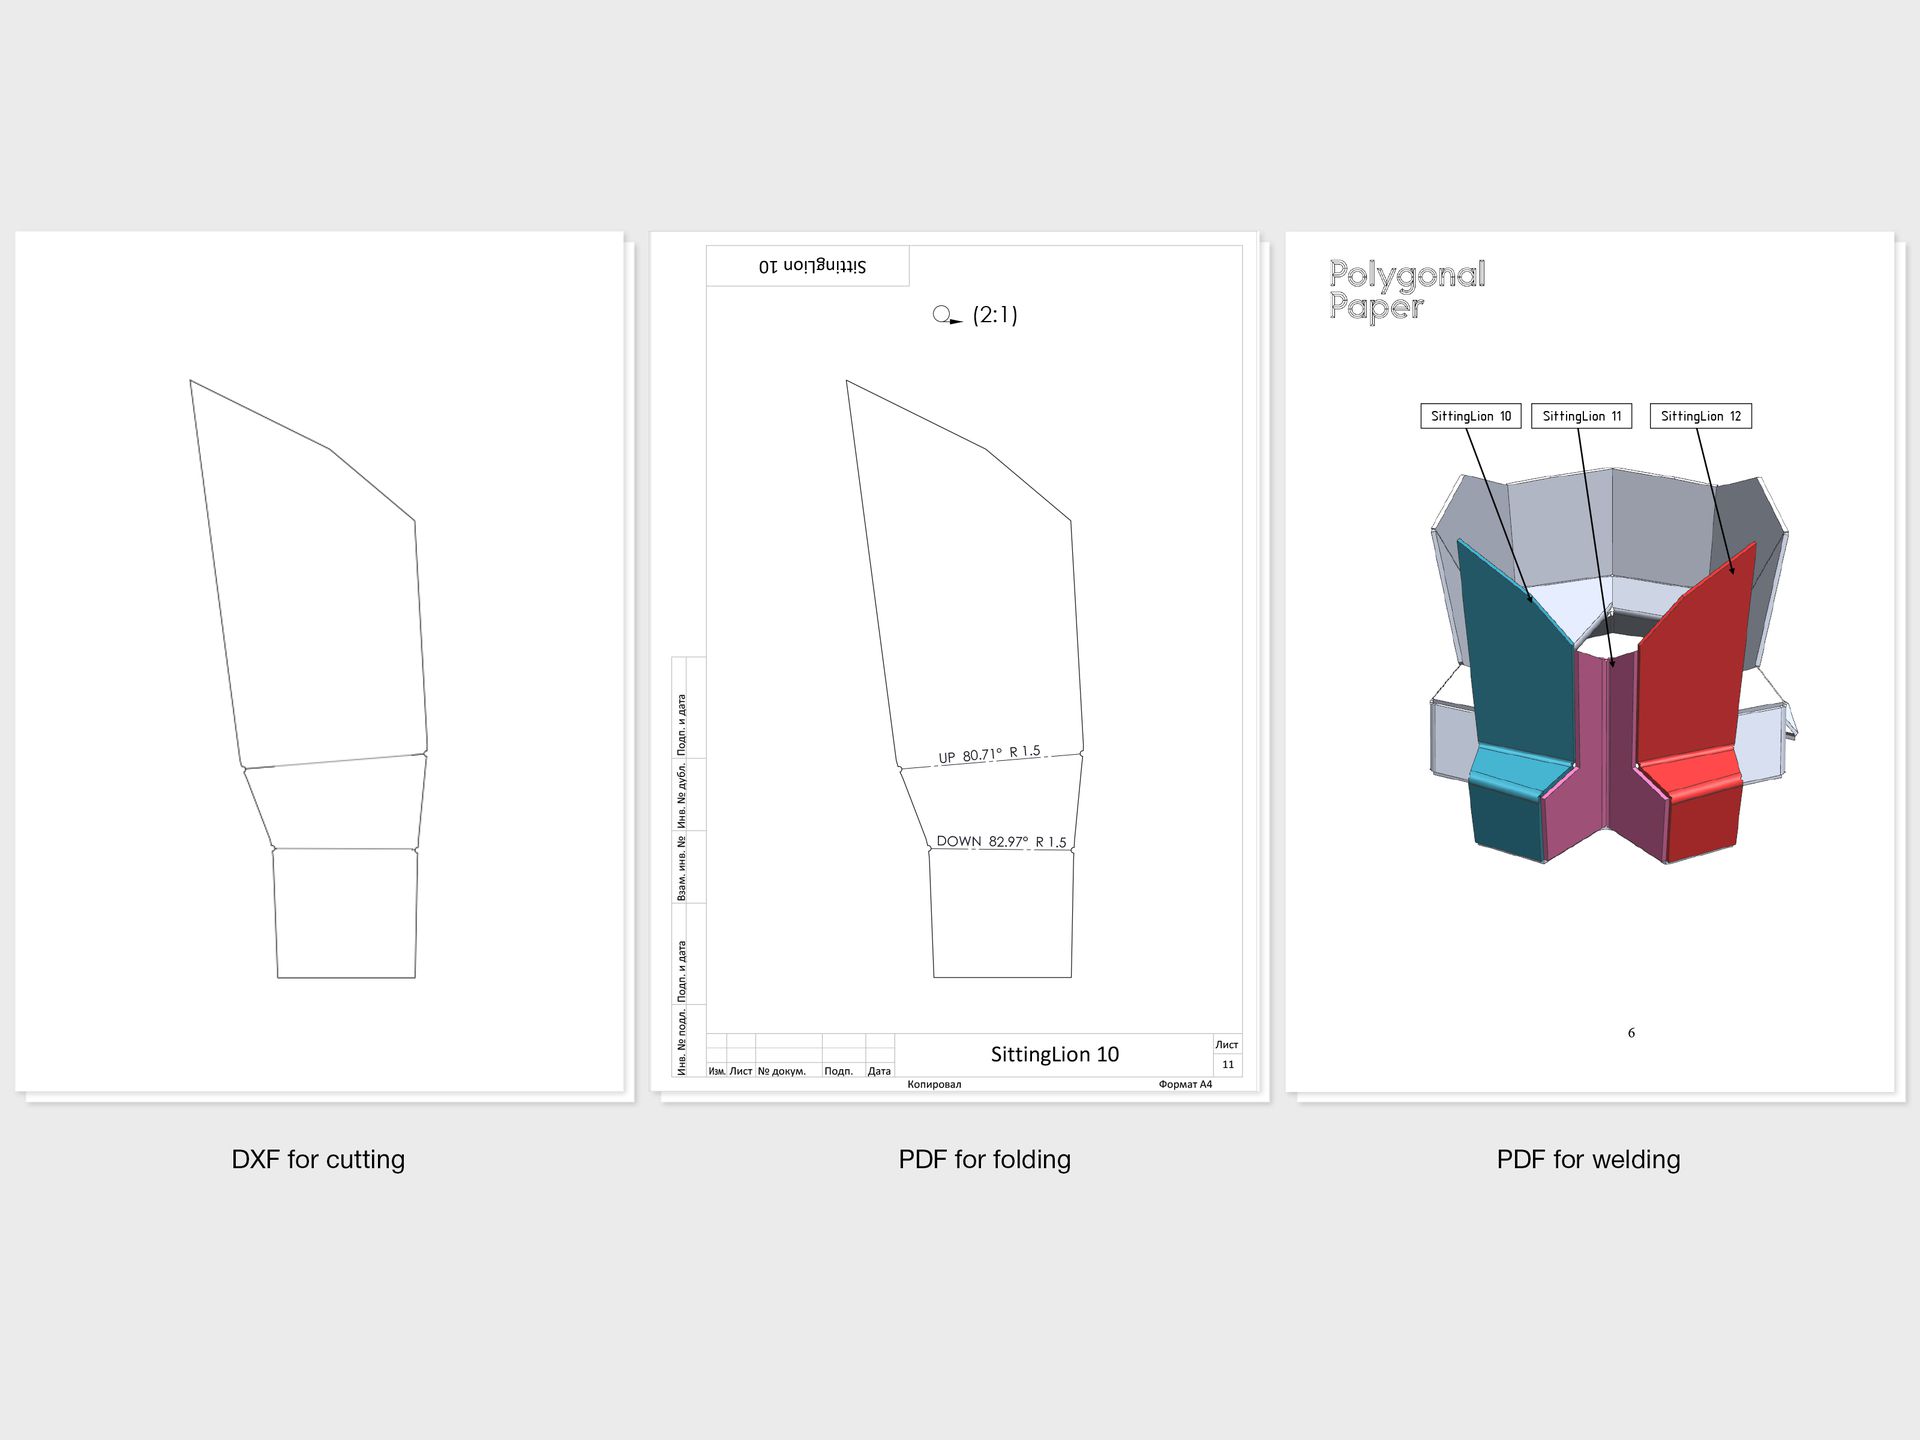Click the Формат A4 text
The width and height of the screenshot is (1920, 1440).
(1185, 1084)
